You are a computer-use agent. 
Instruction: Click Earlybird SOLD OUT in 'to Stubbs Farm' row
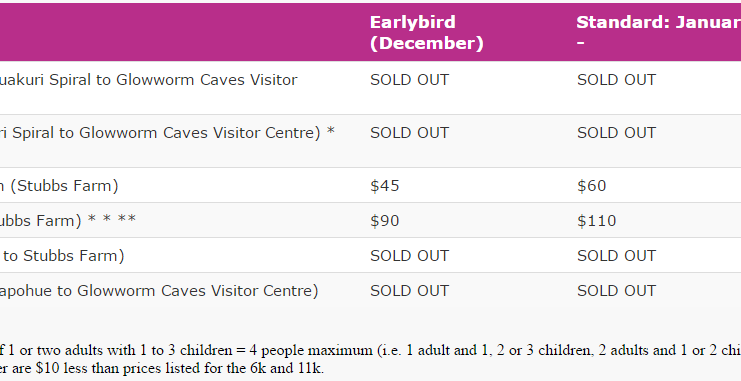(409, 256)
